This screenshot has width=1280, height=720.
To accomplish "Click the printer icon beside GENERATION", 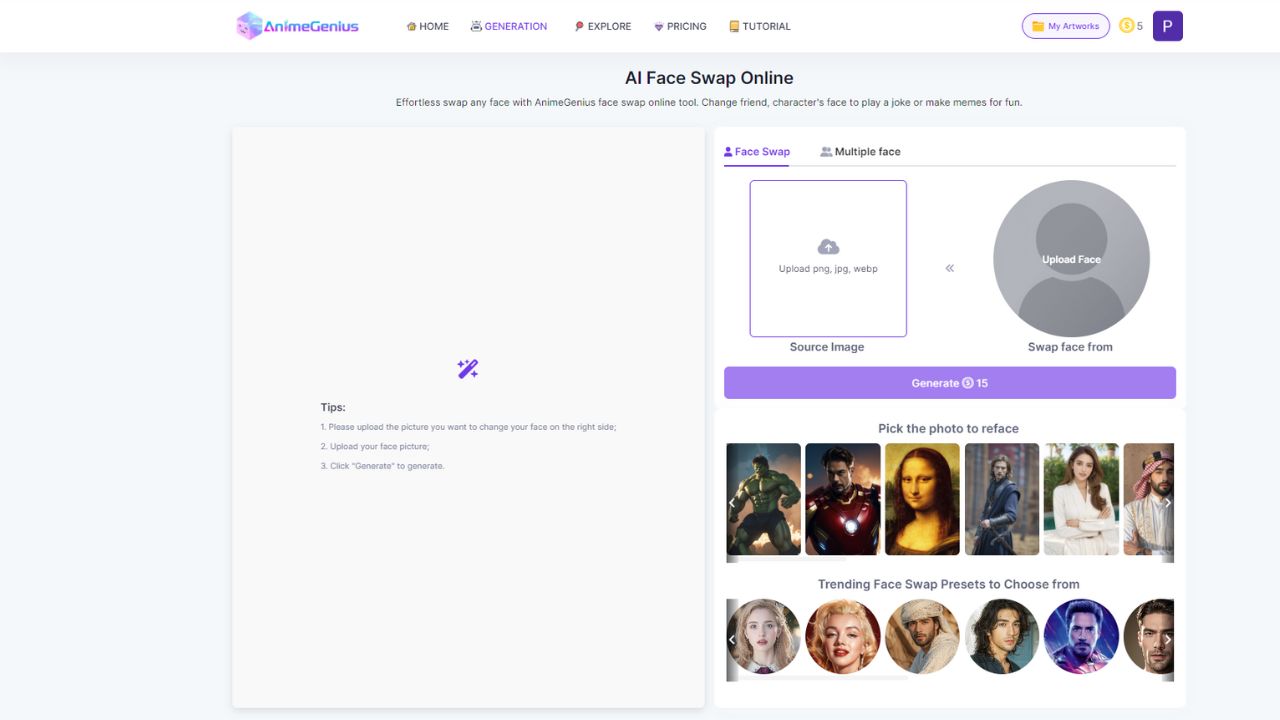I will click(476, 26).
